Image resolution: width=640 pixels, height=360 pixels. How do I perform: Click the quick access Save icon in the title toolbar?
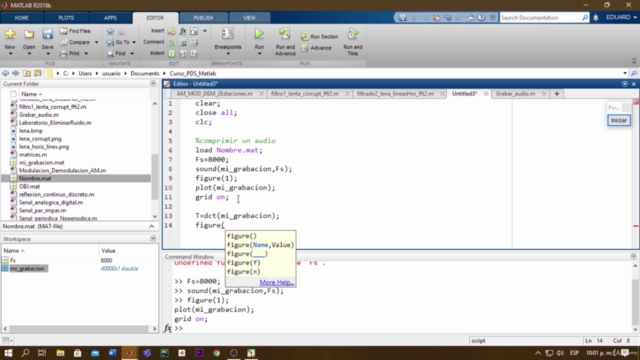402,18
